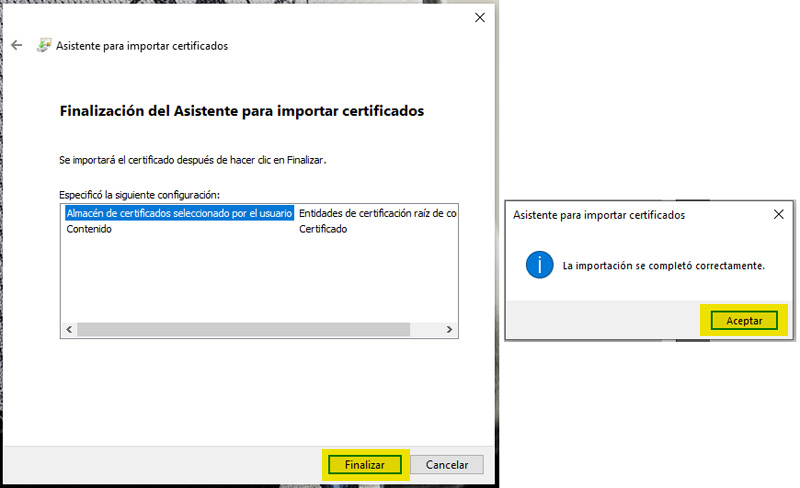
Task: Select the Contenido row in the list
Action: click(x=89, y=229)
